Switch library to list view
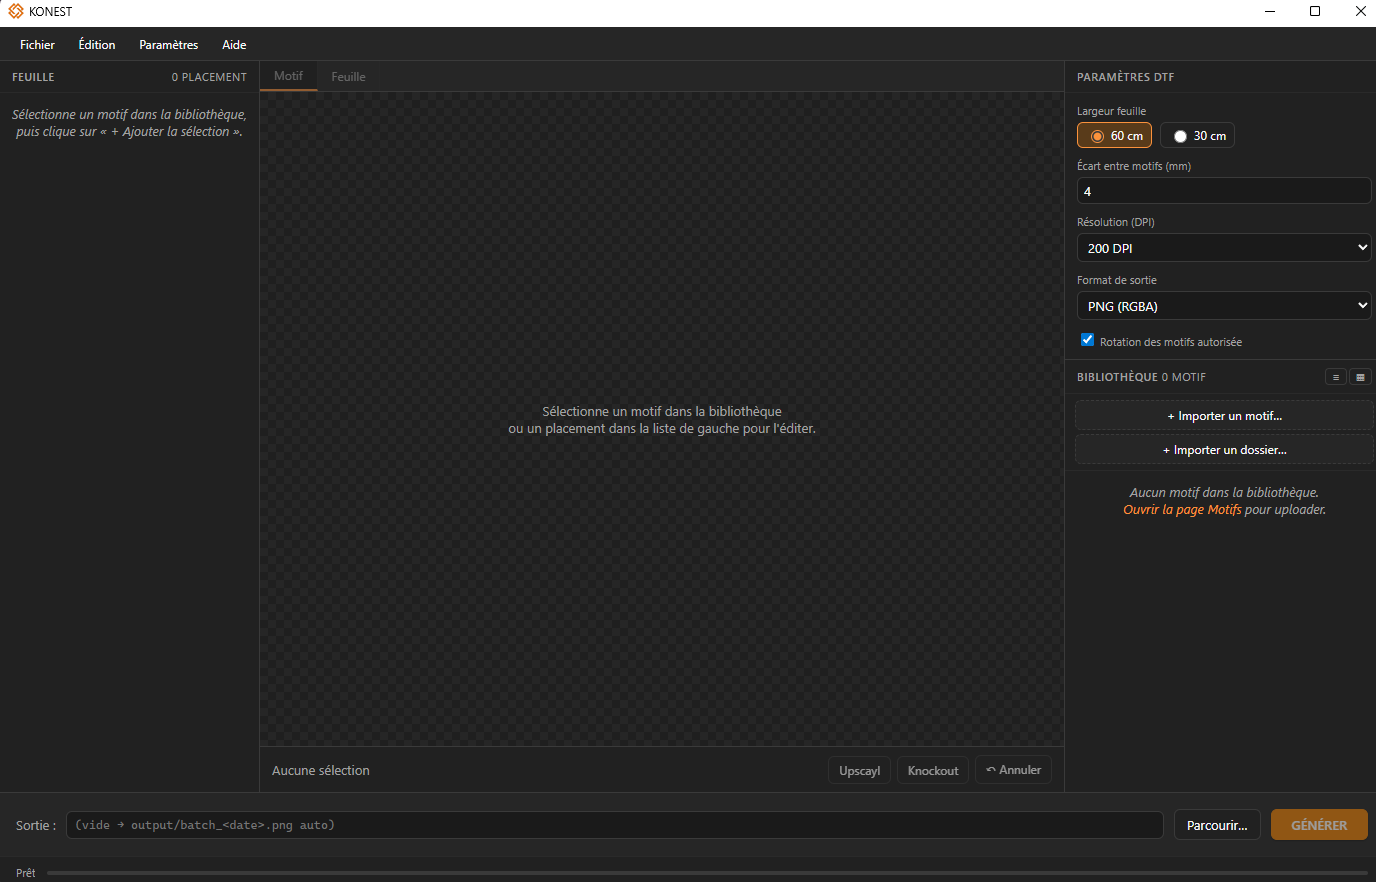The width and height of the screenshot is (1376, 882). [x=1335, y=377]
